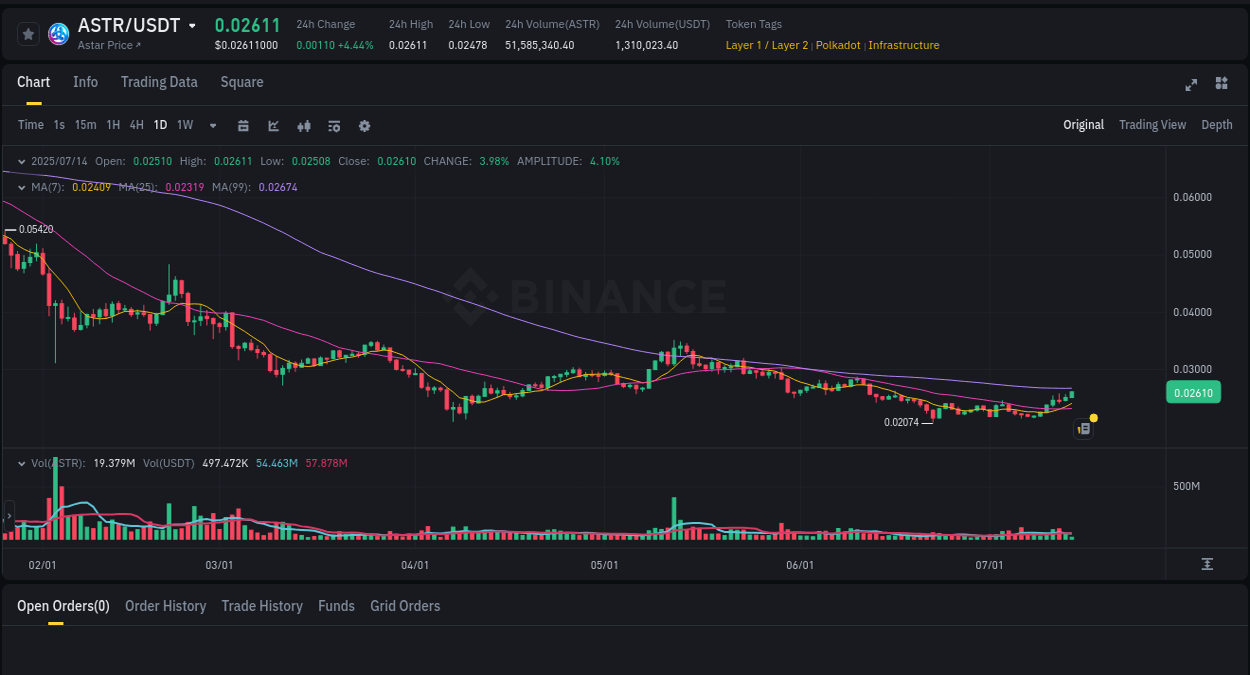Favorite the ASTR/USDT pair with the star

tap(28, 33)
